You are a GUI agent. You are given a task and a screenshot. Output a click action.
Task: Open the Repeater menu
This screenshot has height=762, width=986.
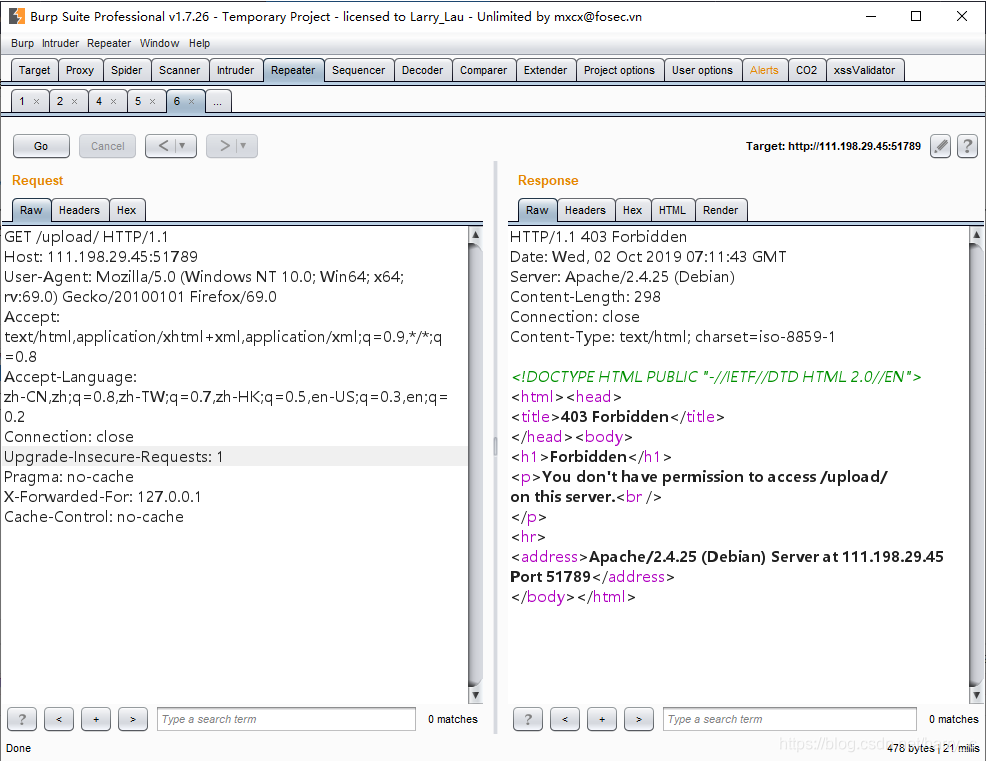pos(109,43)
